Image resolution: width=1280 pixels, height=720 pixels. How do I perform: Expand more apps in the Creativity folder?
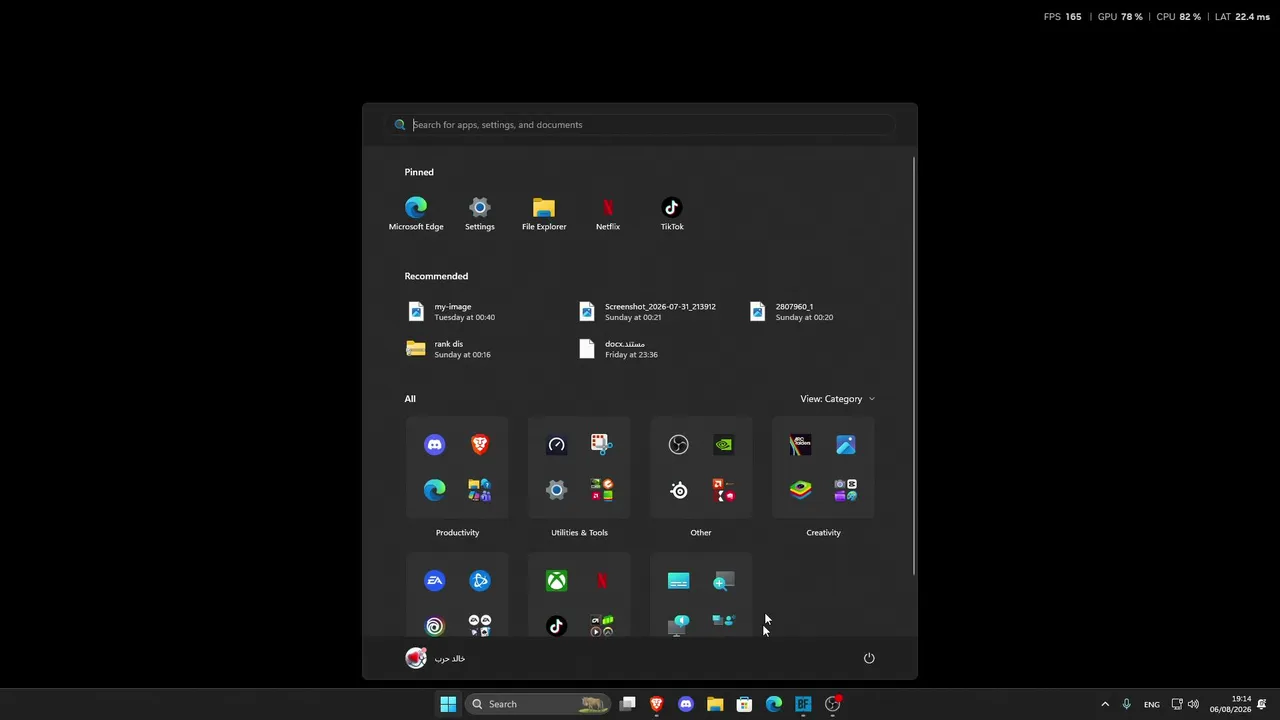(846, 490)
